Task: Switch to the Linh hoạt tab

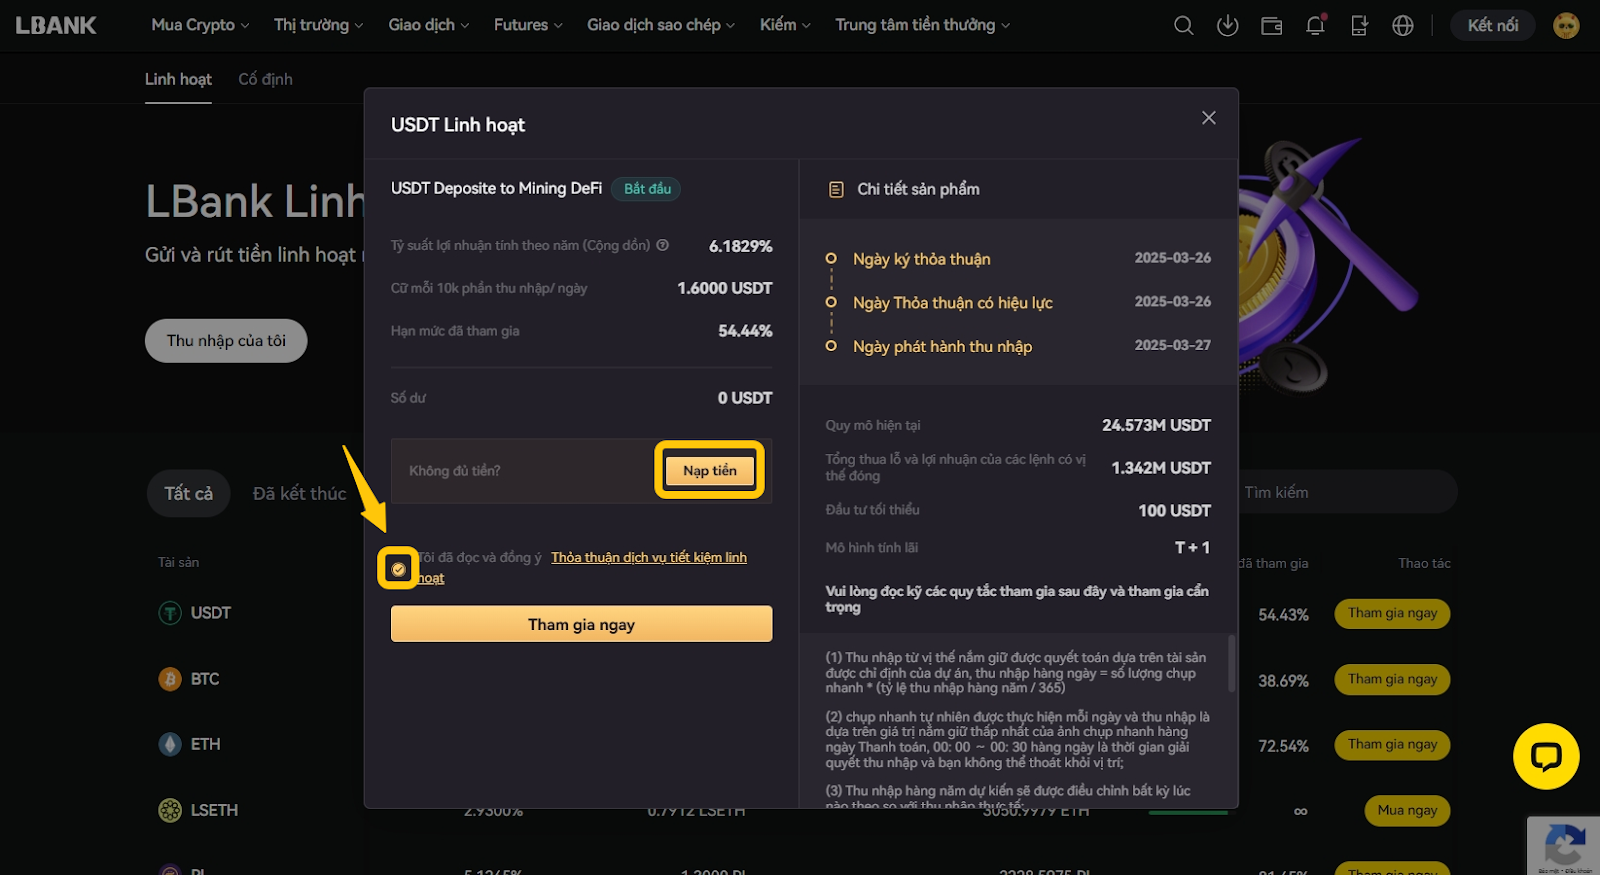Action: coord(178,79)
